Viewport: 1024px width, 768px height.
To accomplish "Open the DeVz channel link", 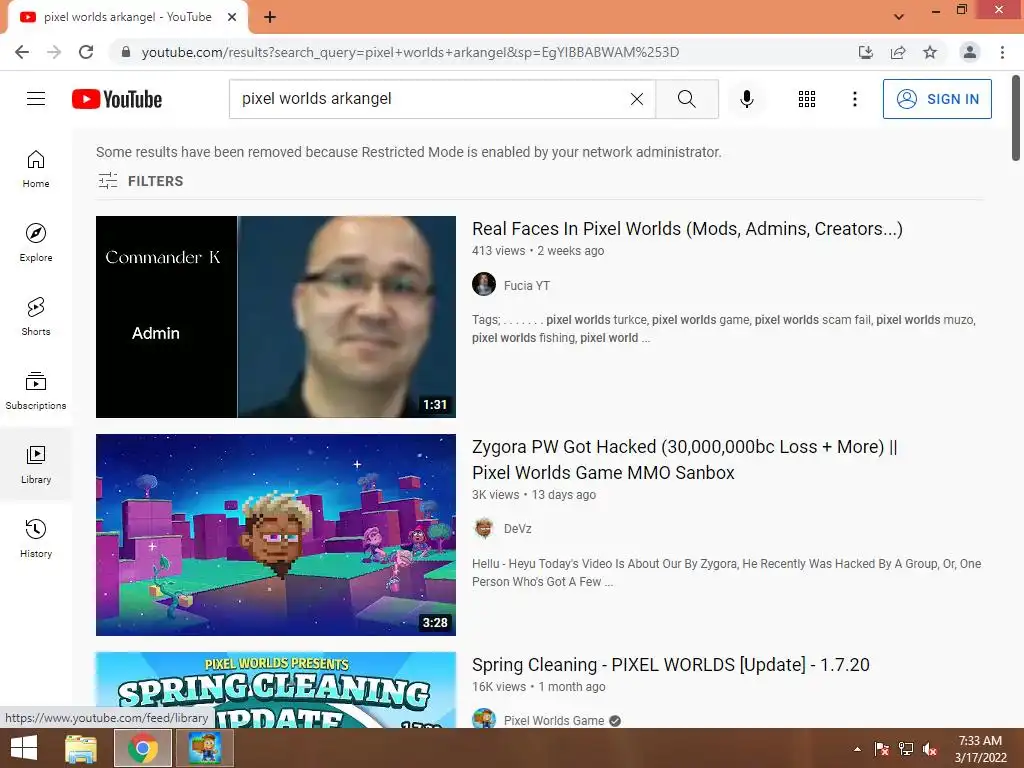I will pyautogui.click(x=517, y=528).
